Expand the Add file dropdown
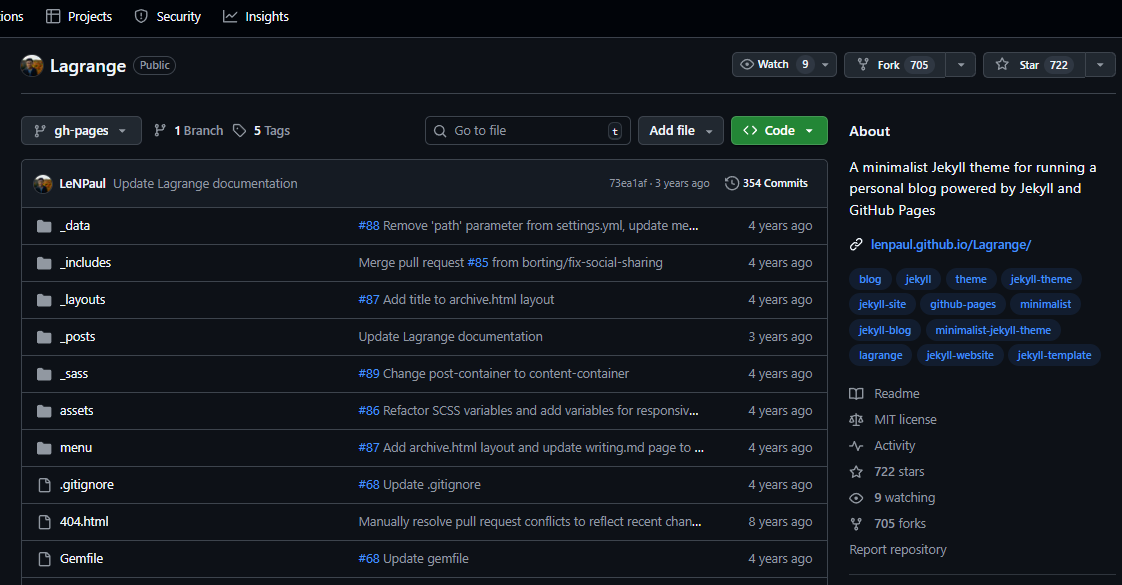The width and height of the screenshot is (1122, 585). coord(680,131)
